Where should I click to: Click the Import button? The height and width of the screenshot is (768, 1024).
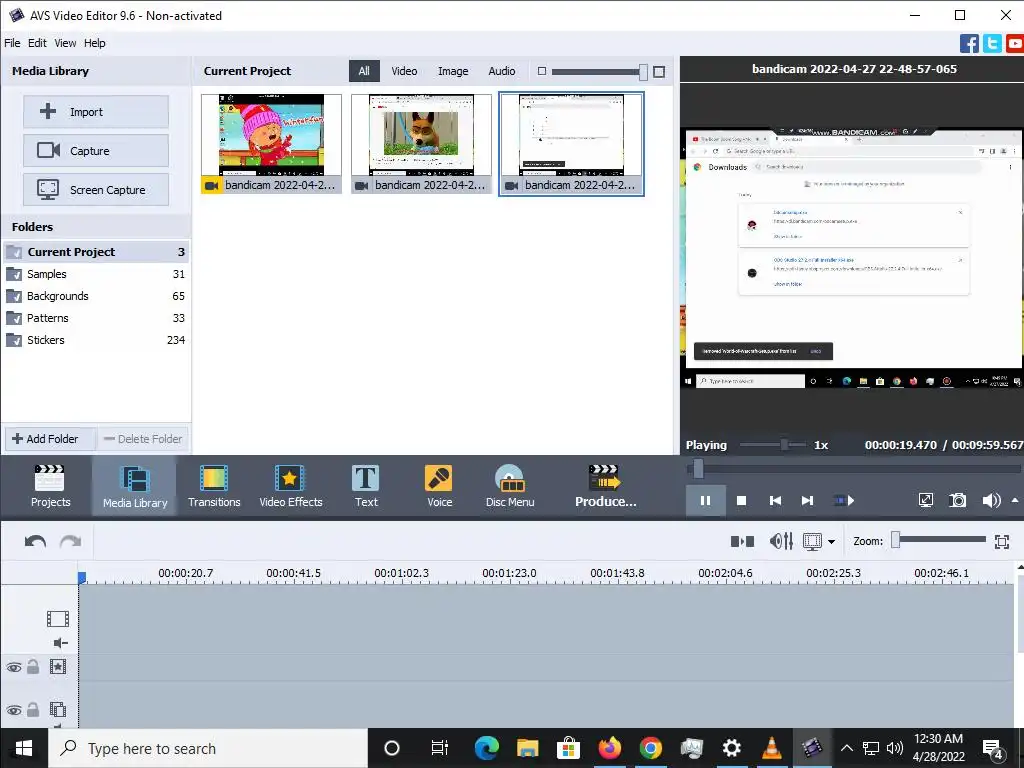[x=96, y=112]
